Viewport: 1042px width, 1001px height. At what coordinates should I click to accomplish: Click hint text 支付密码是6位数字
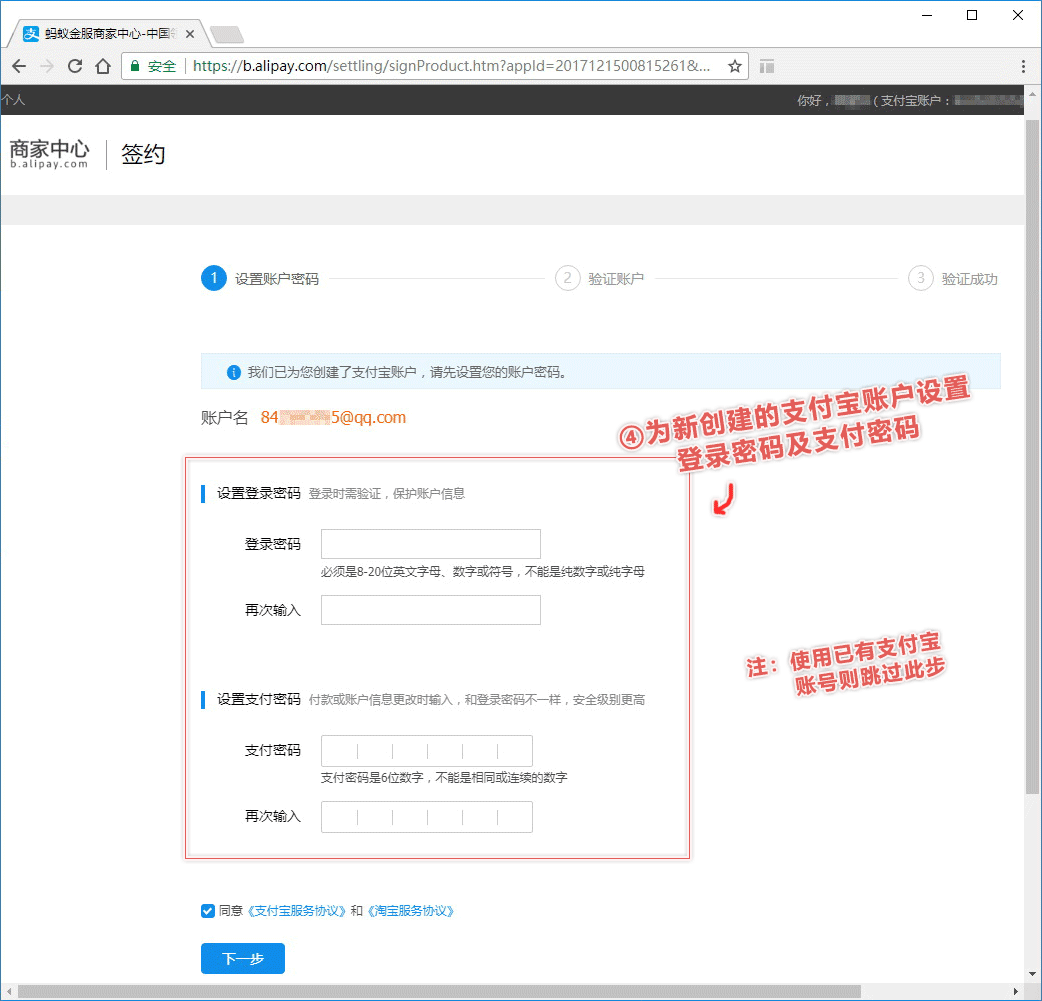coord(444,778)
